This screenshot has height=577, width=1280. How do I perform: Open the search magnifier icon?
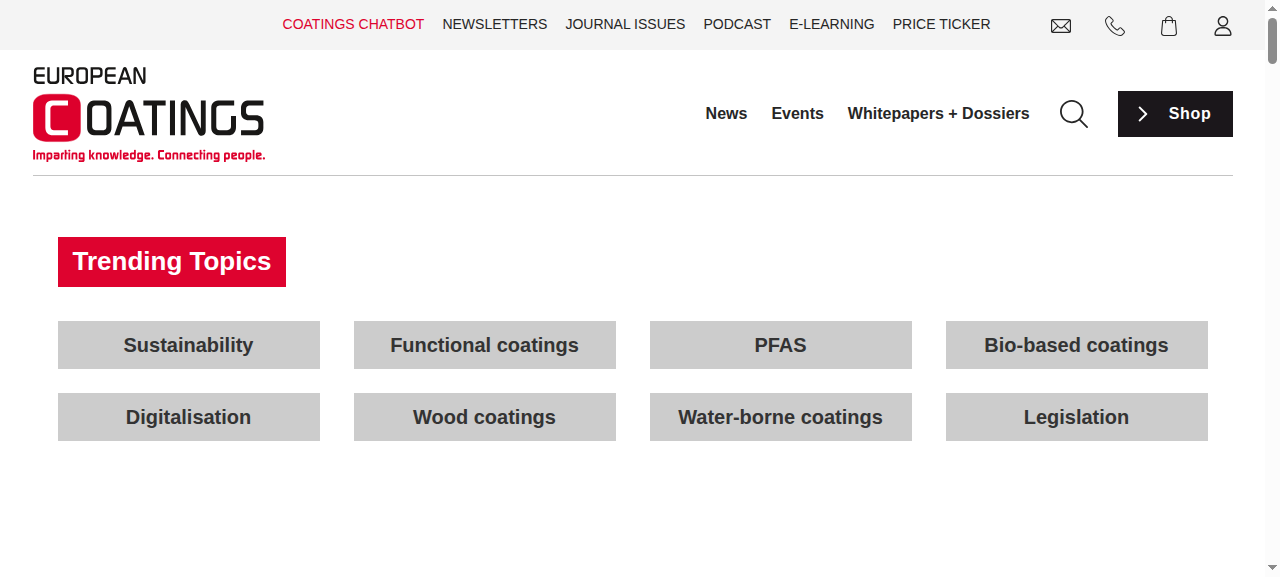point(1074,114)
